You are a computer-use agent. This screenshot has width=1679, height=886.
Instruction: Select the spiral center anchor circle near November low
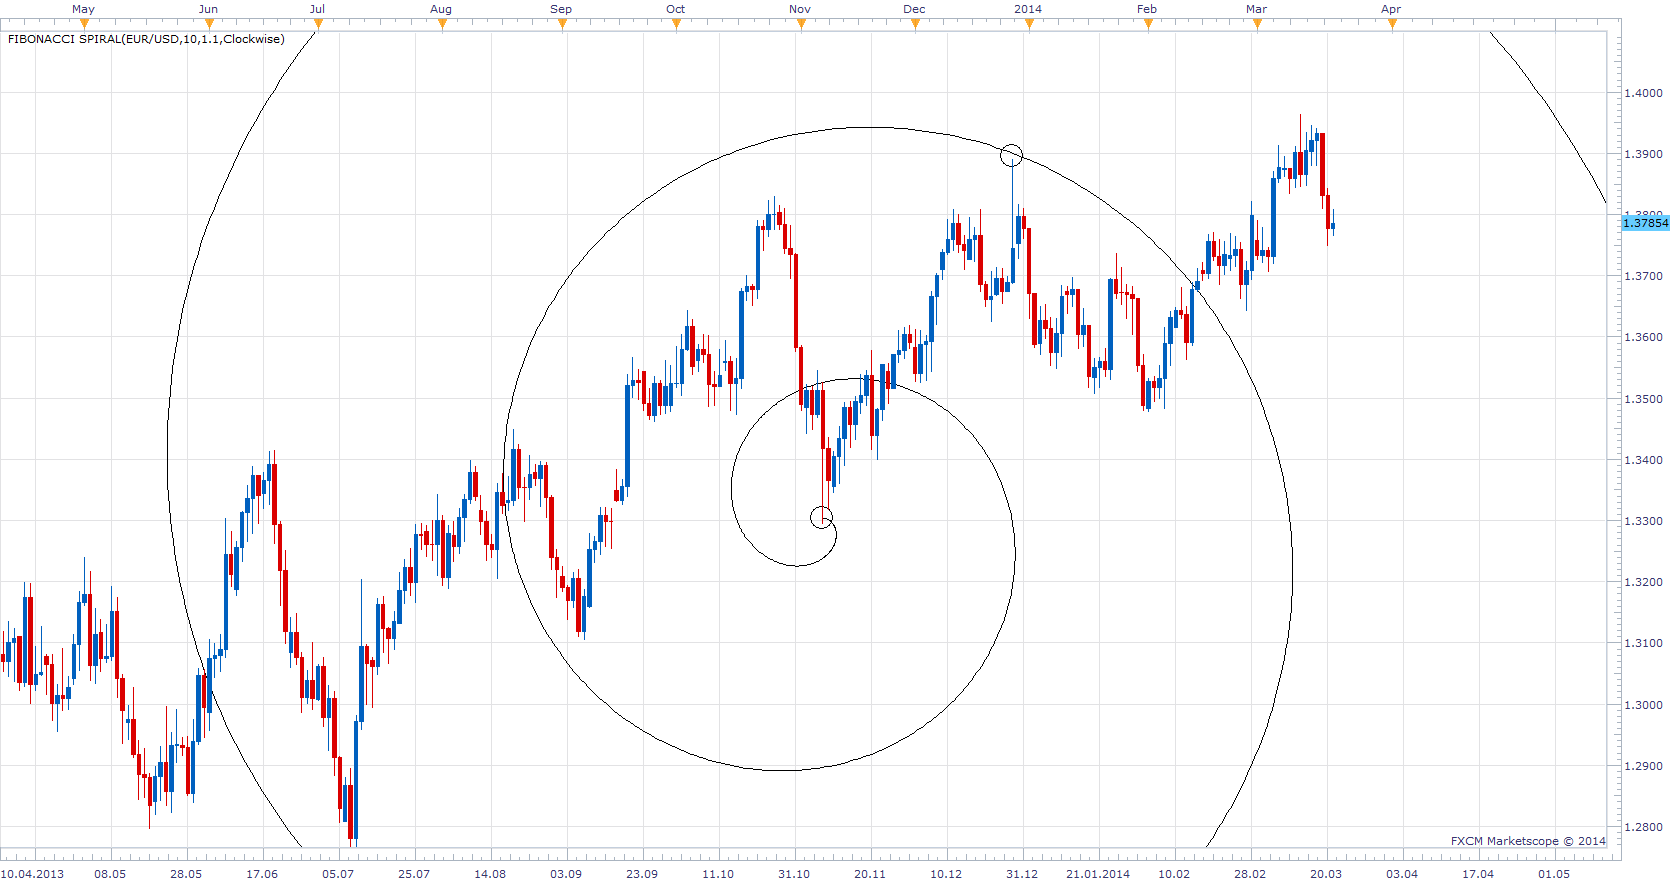(x=821, y=517)
